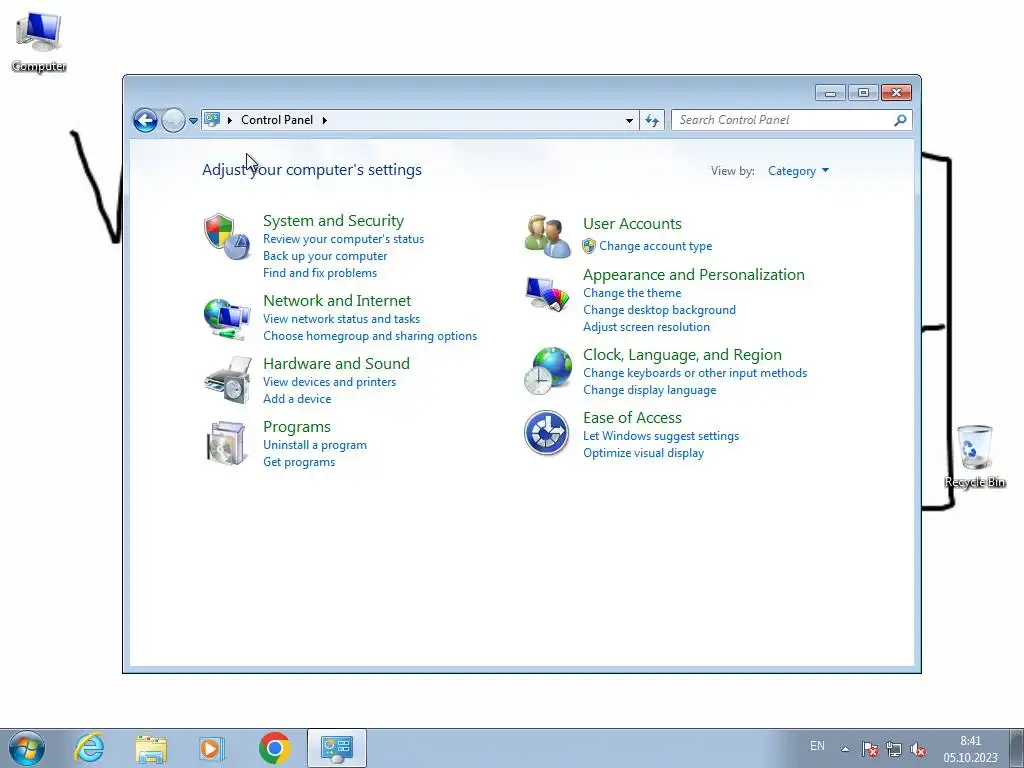Click Change display language link

pyautogui.click(x=649, y=390)
